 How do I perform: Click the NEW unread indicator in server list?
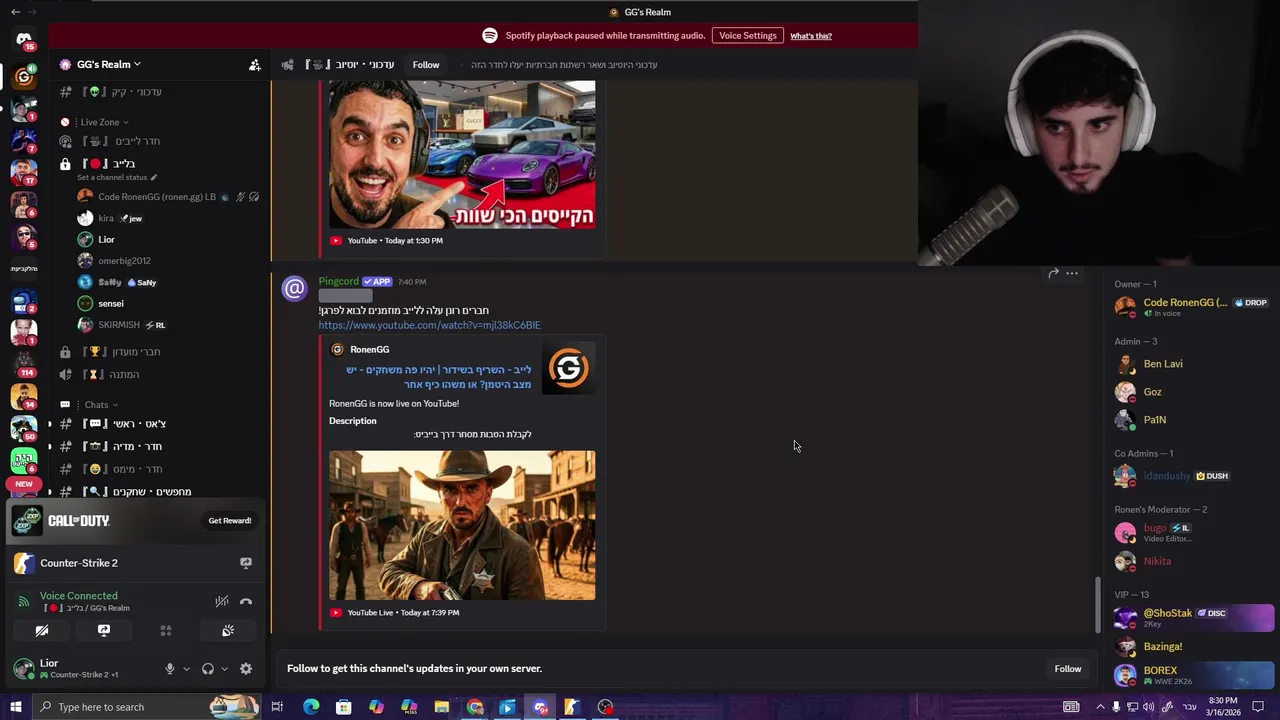pos(24,484)
